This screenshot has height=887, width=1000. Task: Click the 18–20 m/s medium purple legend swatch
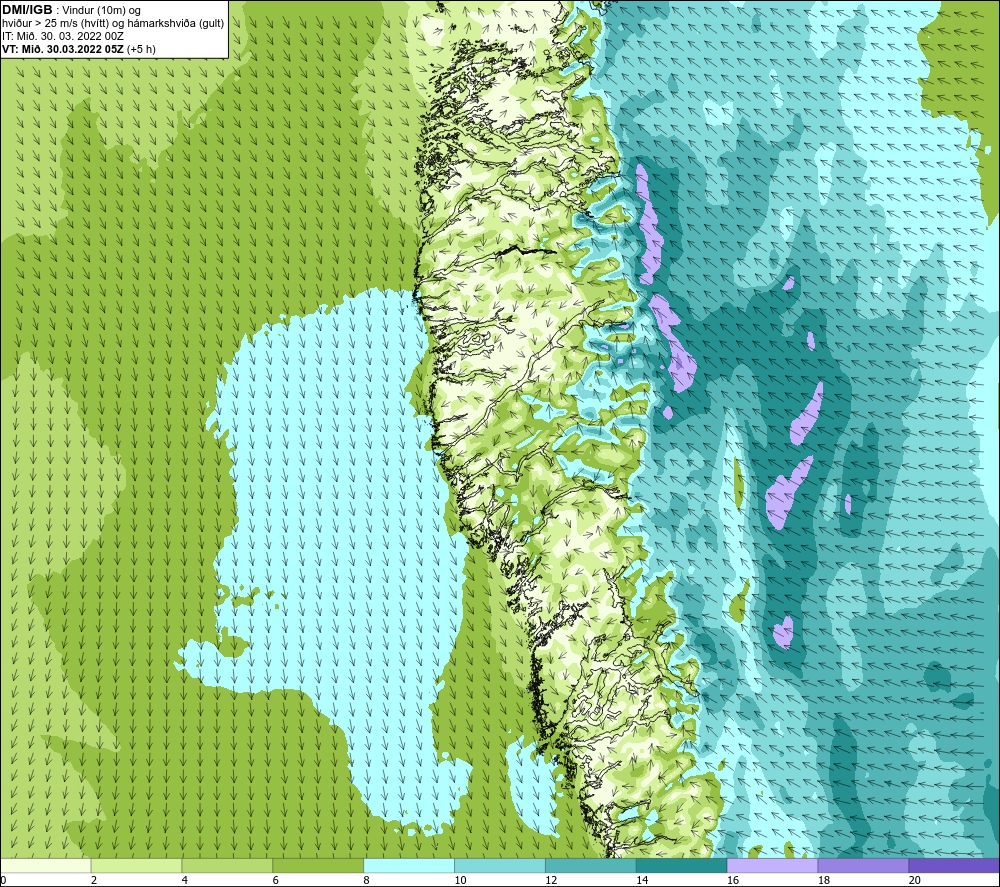click(x=863, y=865)
